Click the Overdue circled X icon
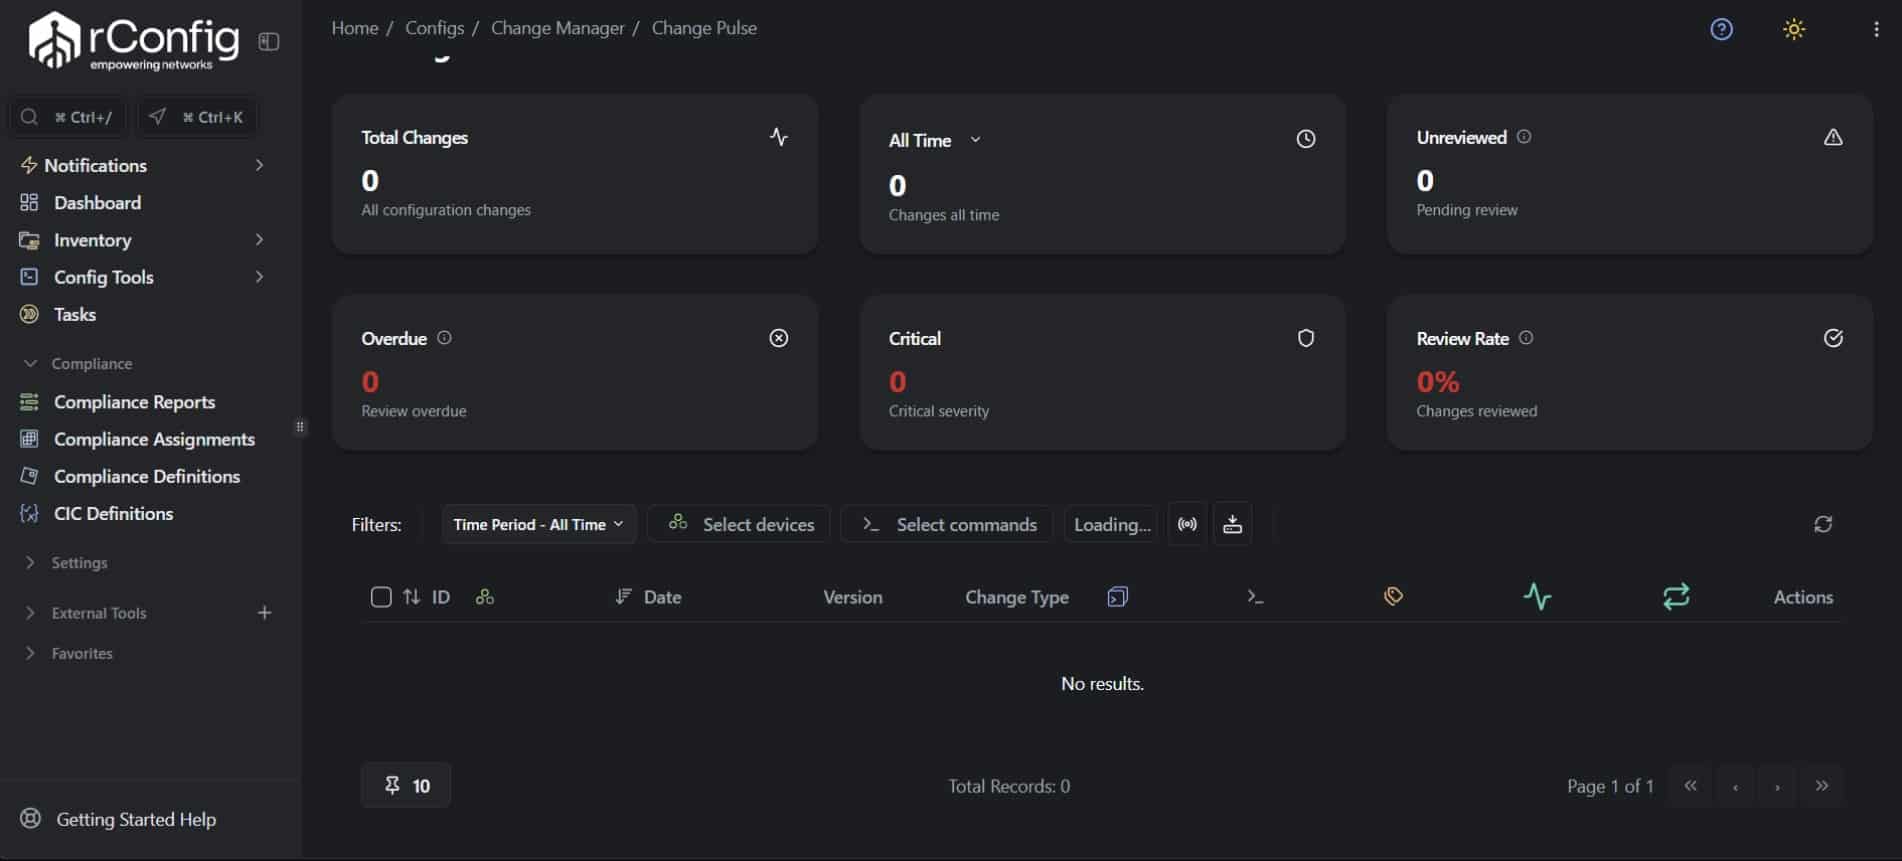1902x861 pixels. (x=779, y=338)
